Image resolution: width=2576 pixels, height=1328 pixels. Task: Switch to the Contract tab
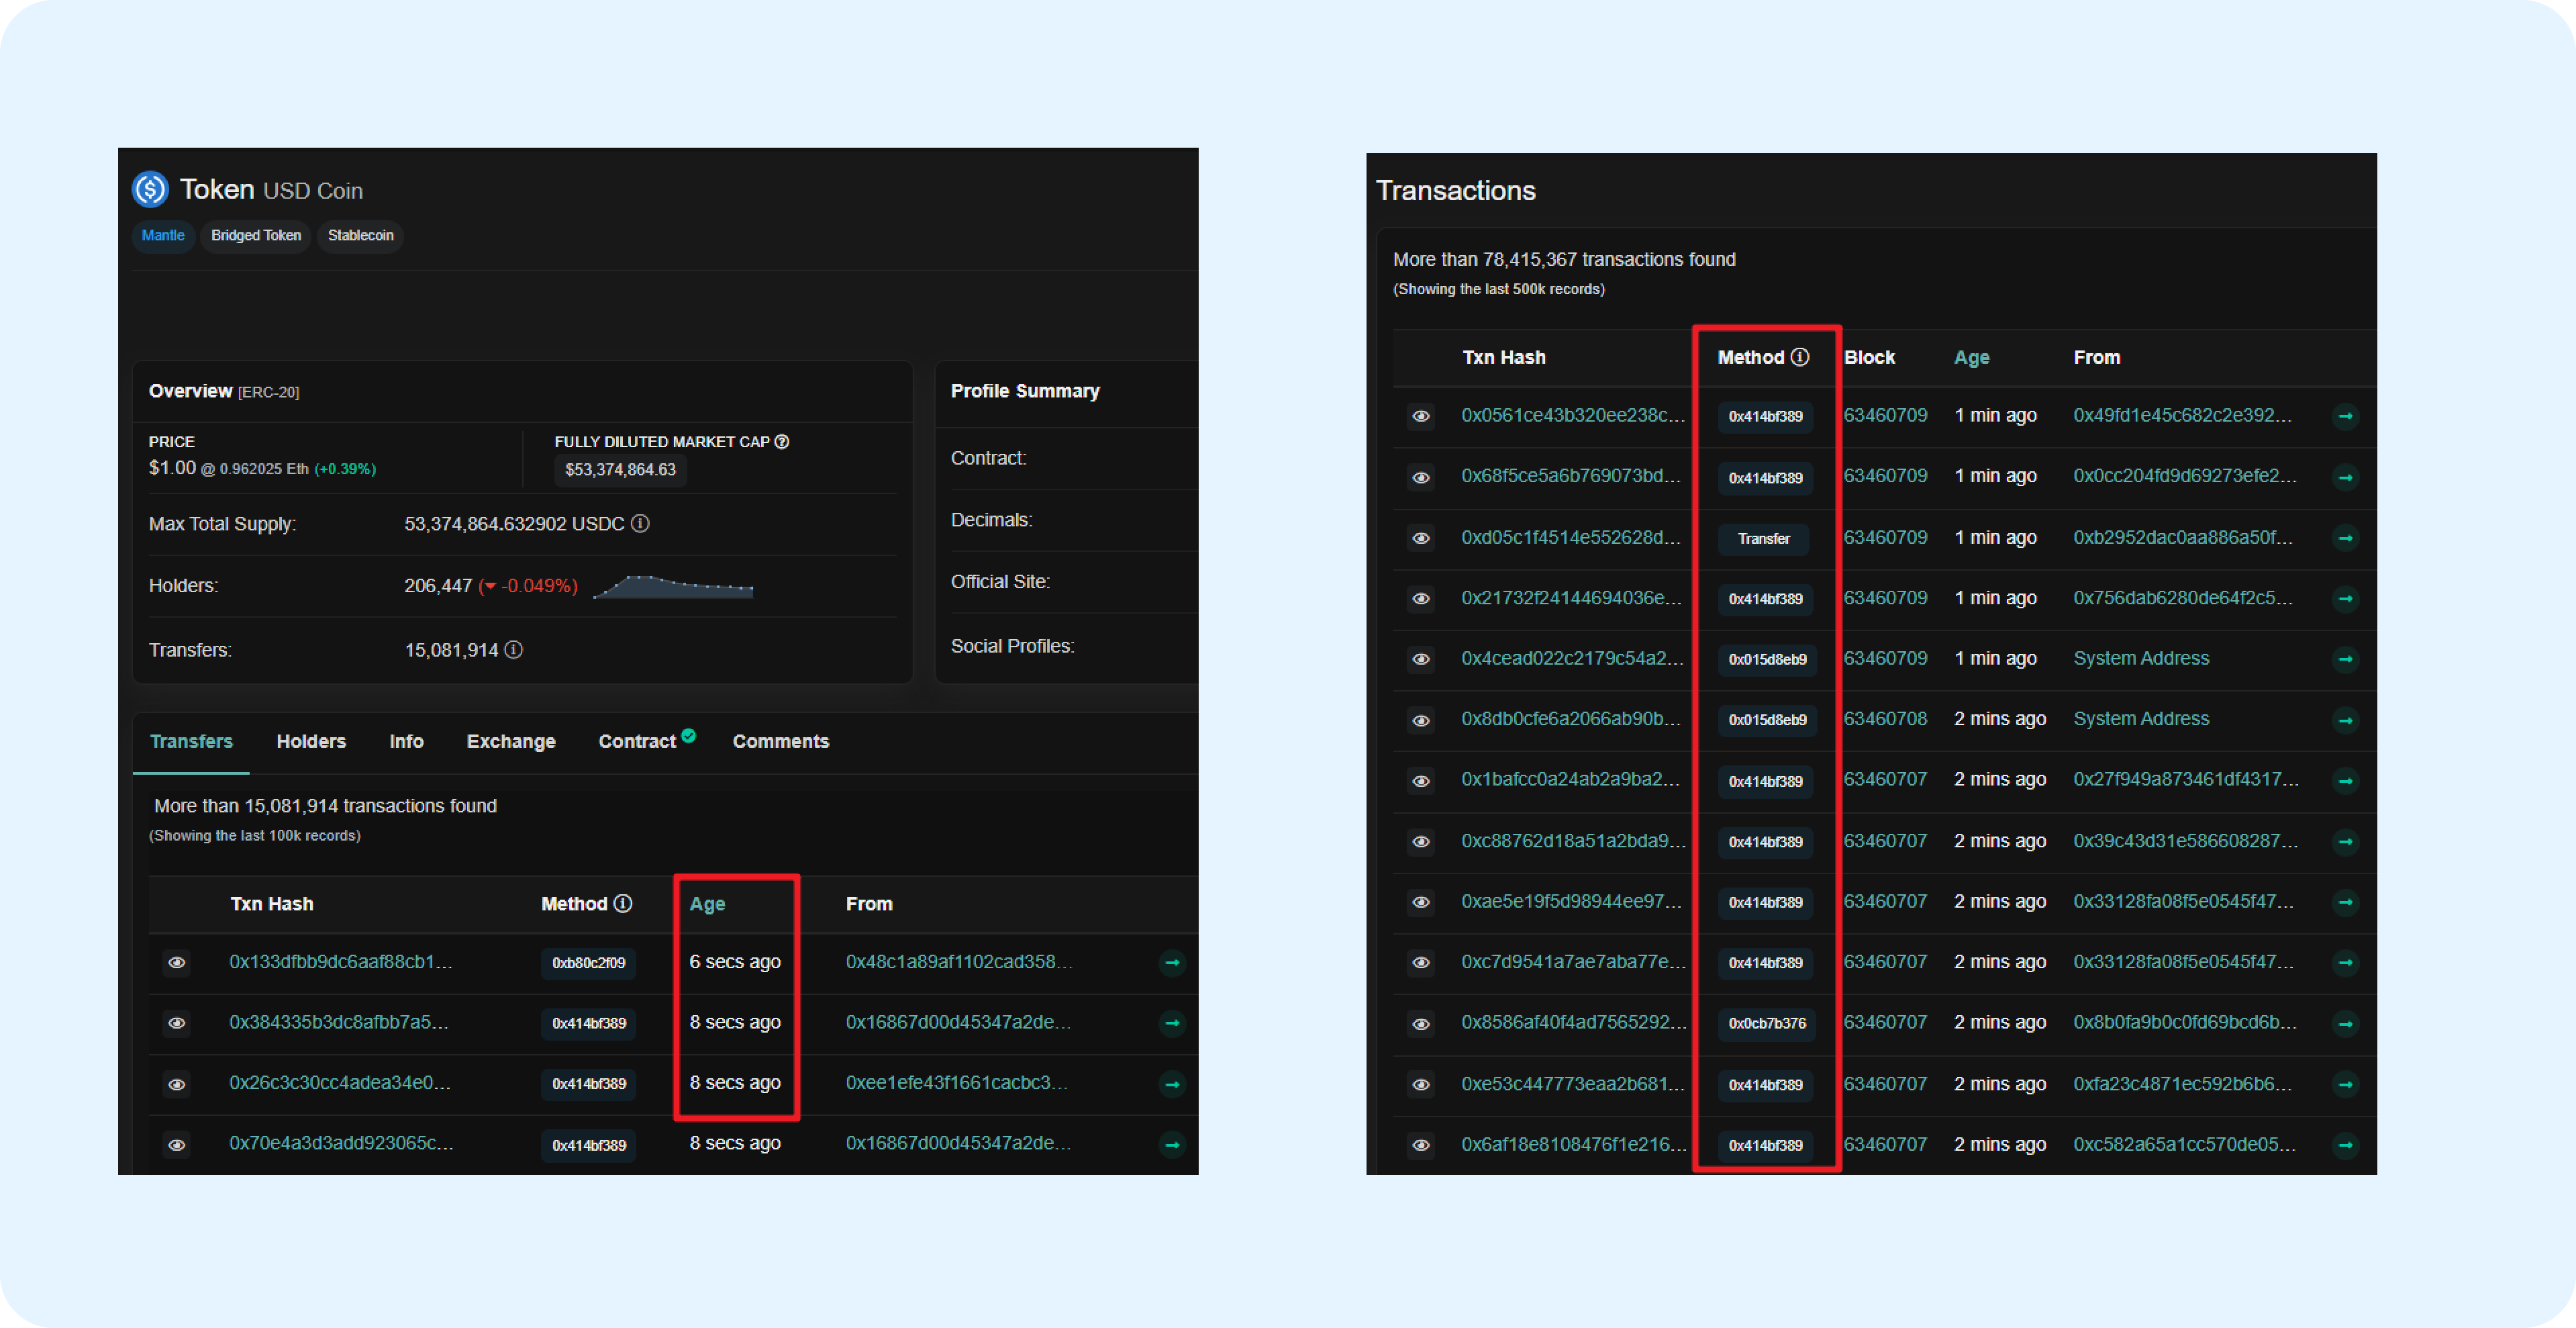coord(637,742)
